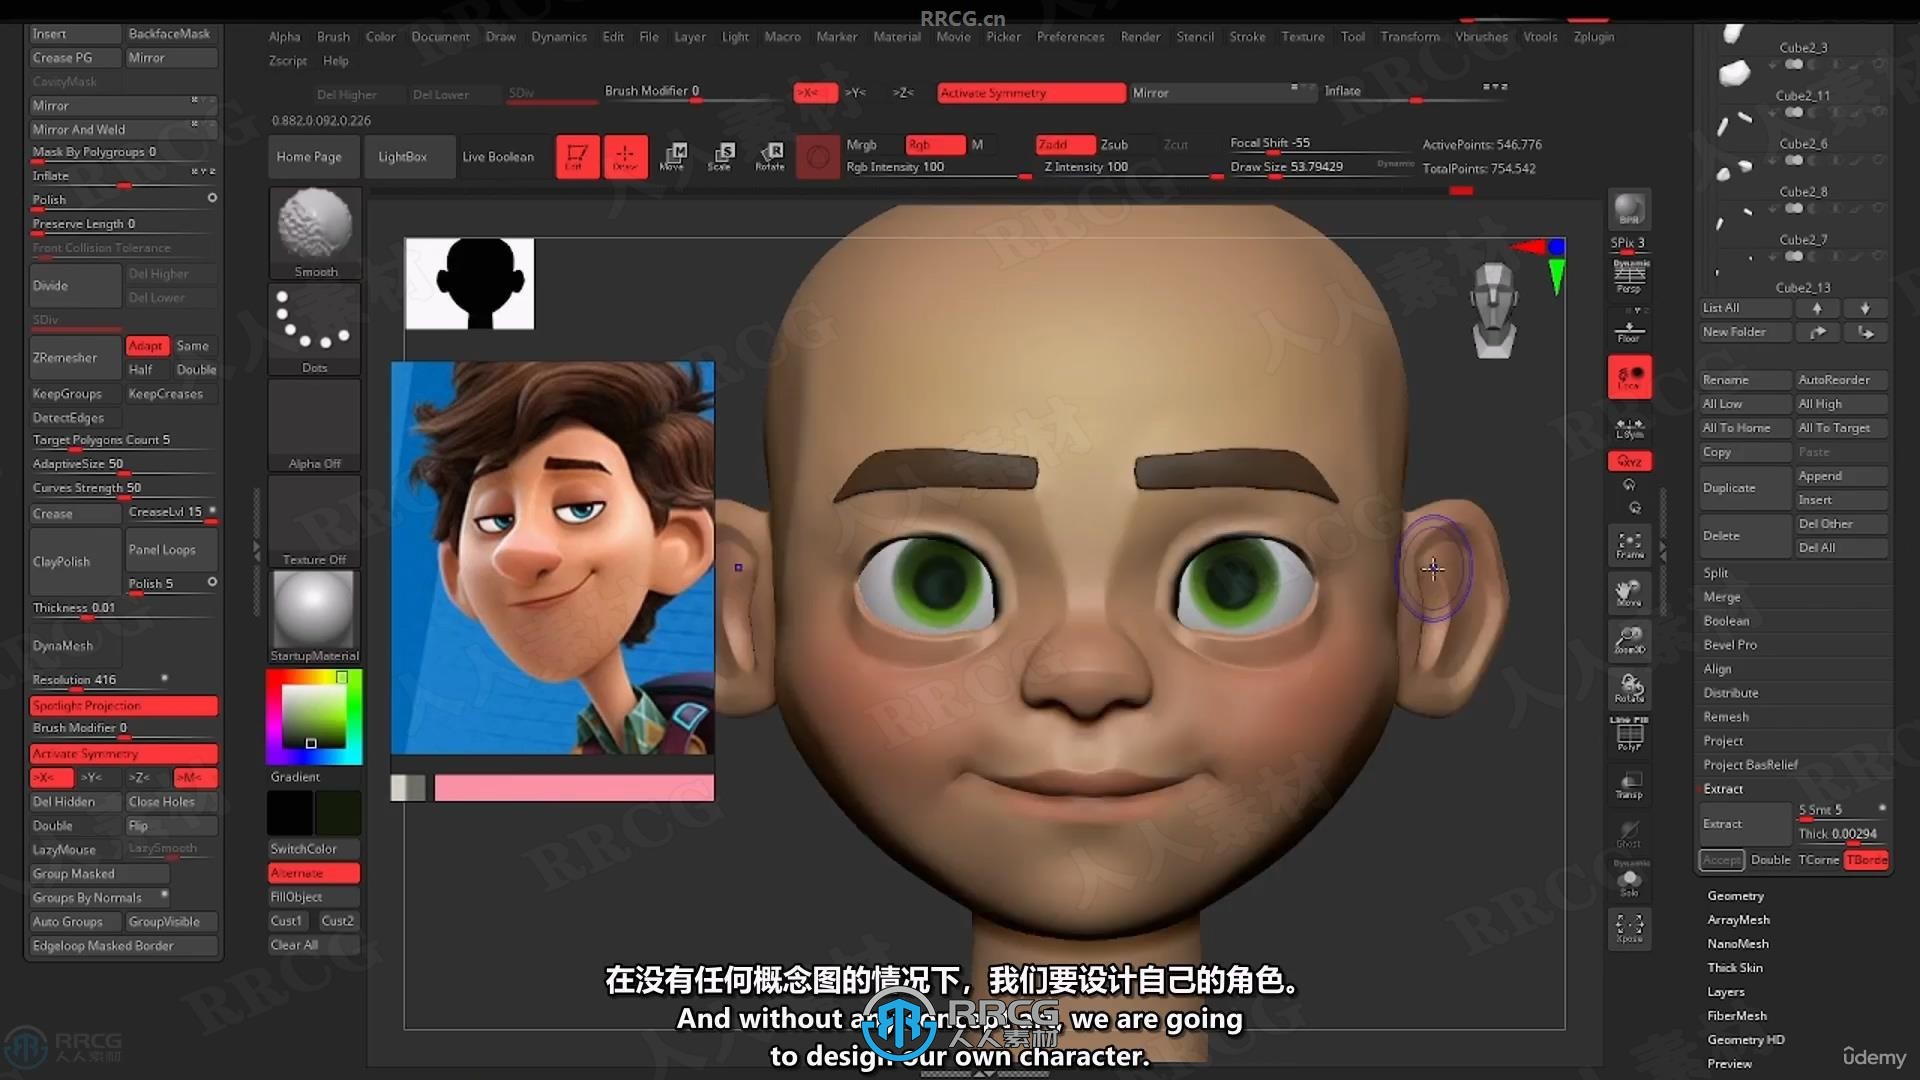Select the Rotate transform icon in top toolbar
This screenshot has height=1080, width=1920.
[x=770, y=157]
